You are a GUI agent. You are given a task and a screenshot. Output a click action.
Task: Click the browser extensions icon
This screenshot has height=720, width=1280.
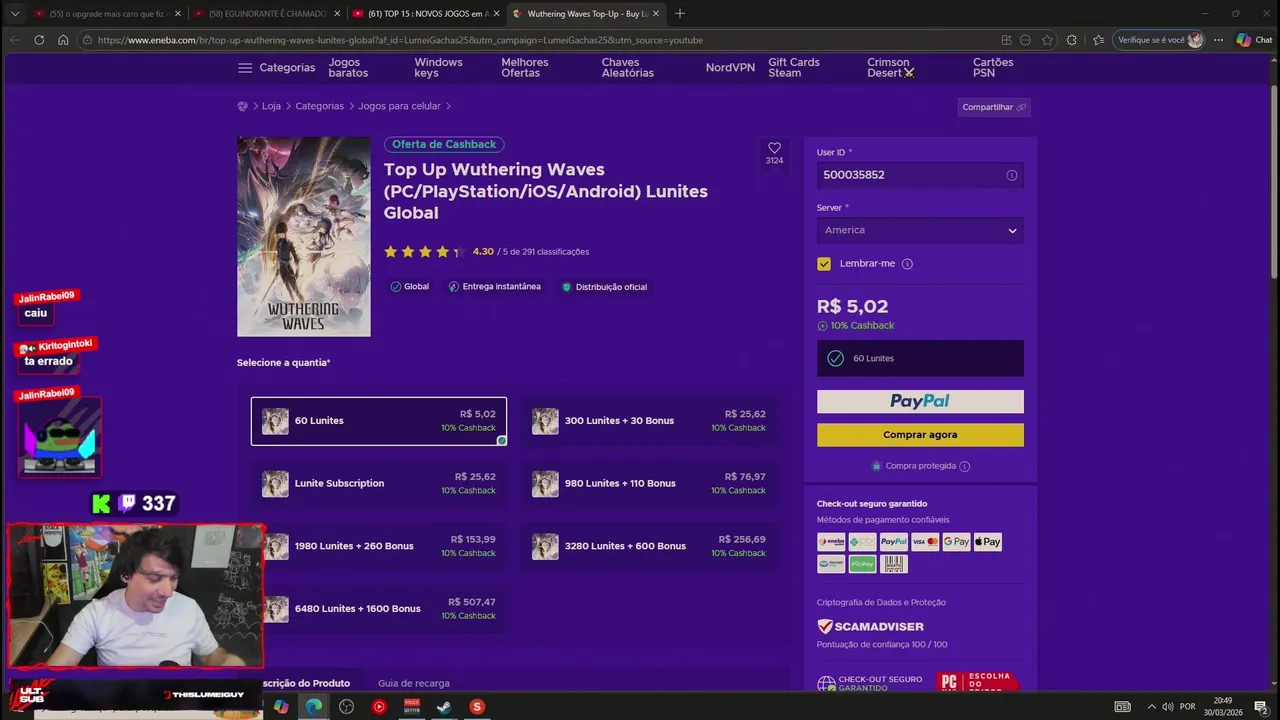coord(1072,40)
